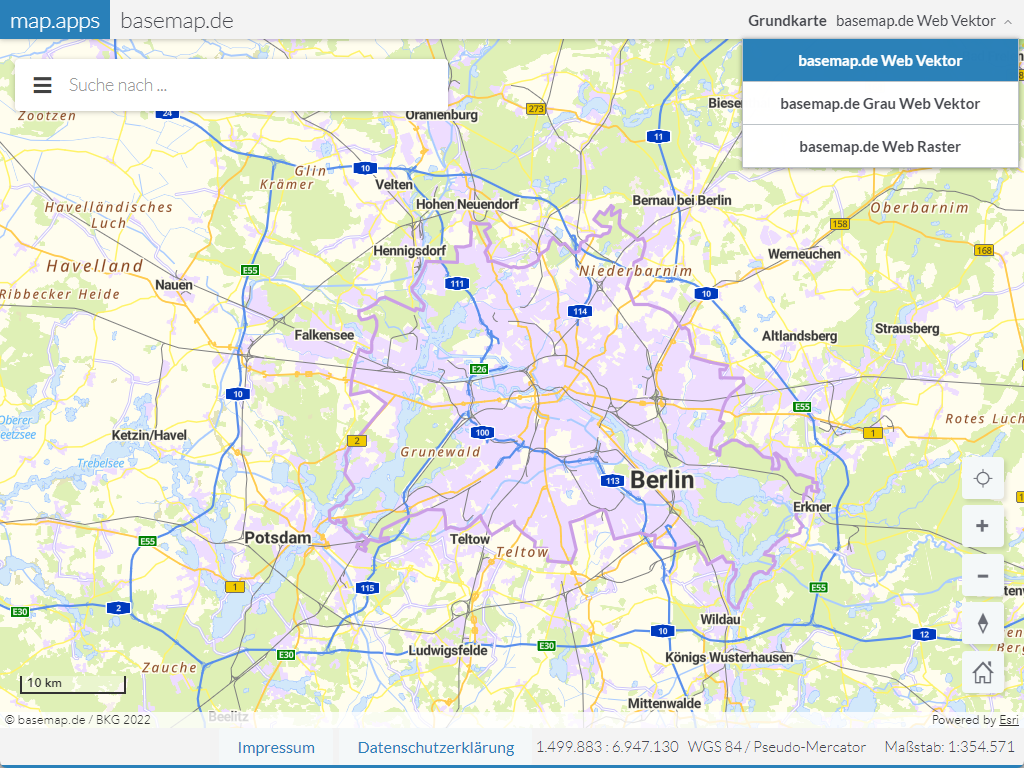Open the Datenschutzerklärung link
The image size is (1024, 768).
pyautogui.click(x=436, y=748)
